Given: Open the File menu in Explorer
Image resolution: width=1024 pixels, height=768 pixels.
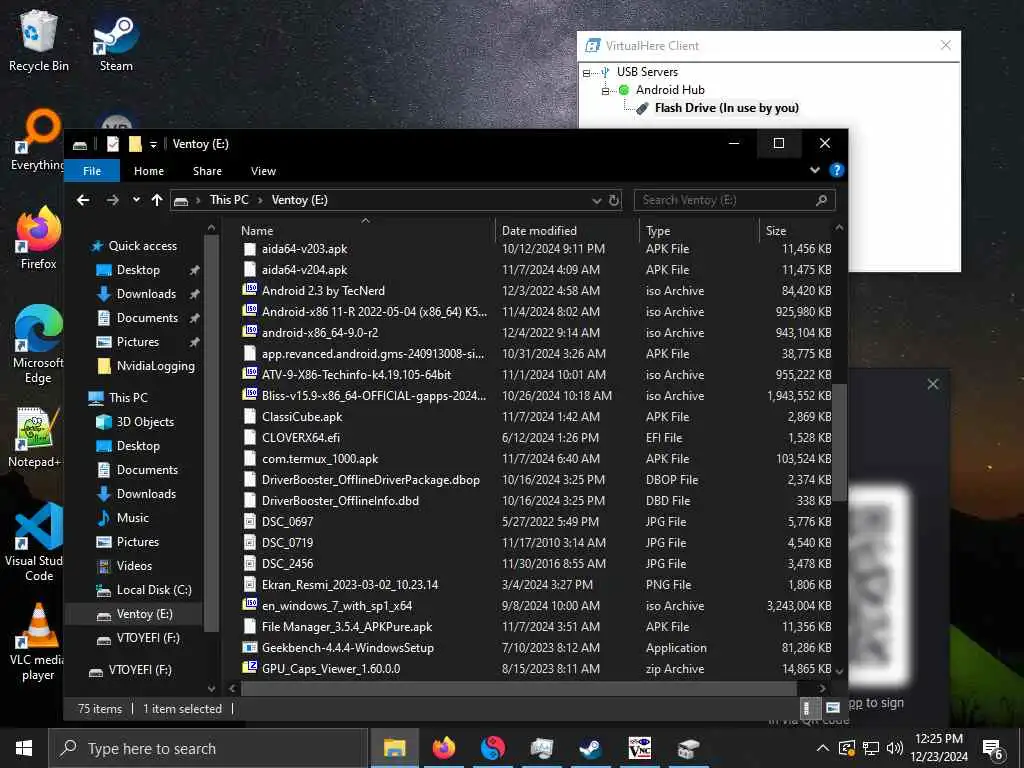Looking at the screenshot, I should click(92, 170).
